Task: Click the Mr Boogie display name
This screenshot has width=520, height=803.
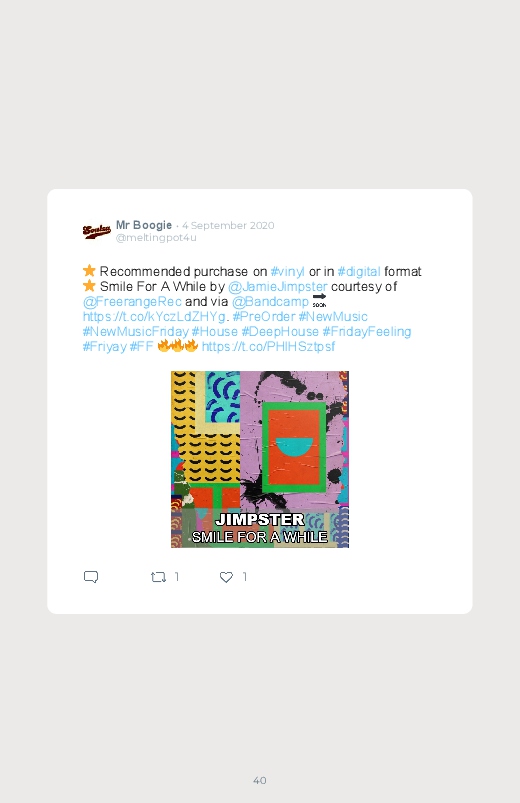Action: tap(144, 225)
